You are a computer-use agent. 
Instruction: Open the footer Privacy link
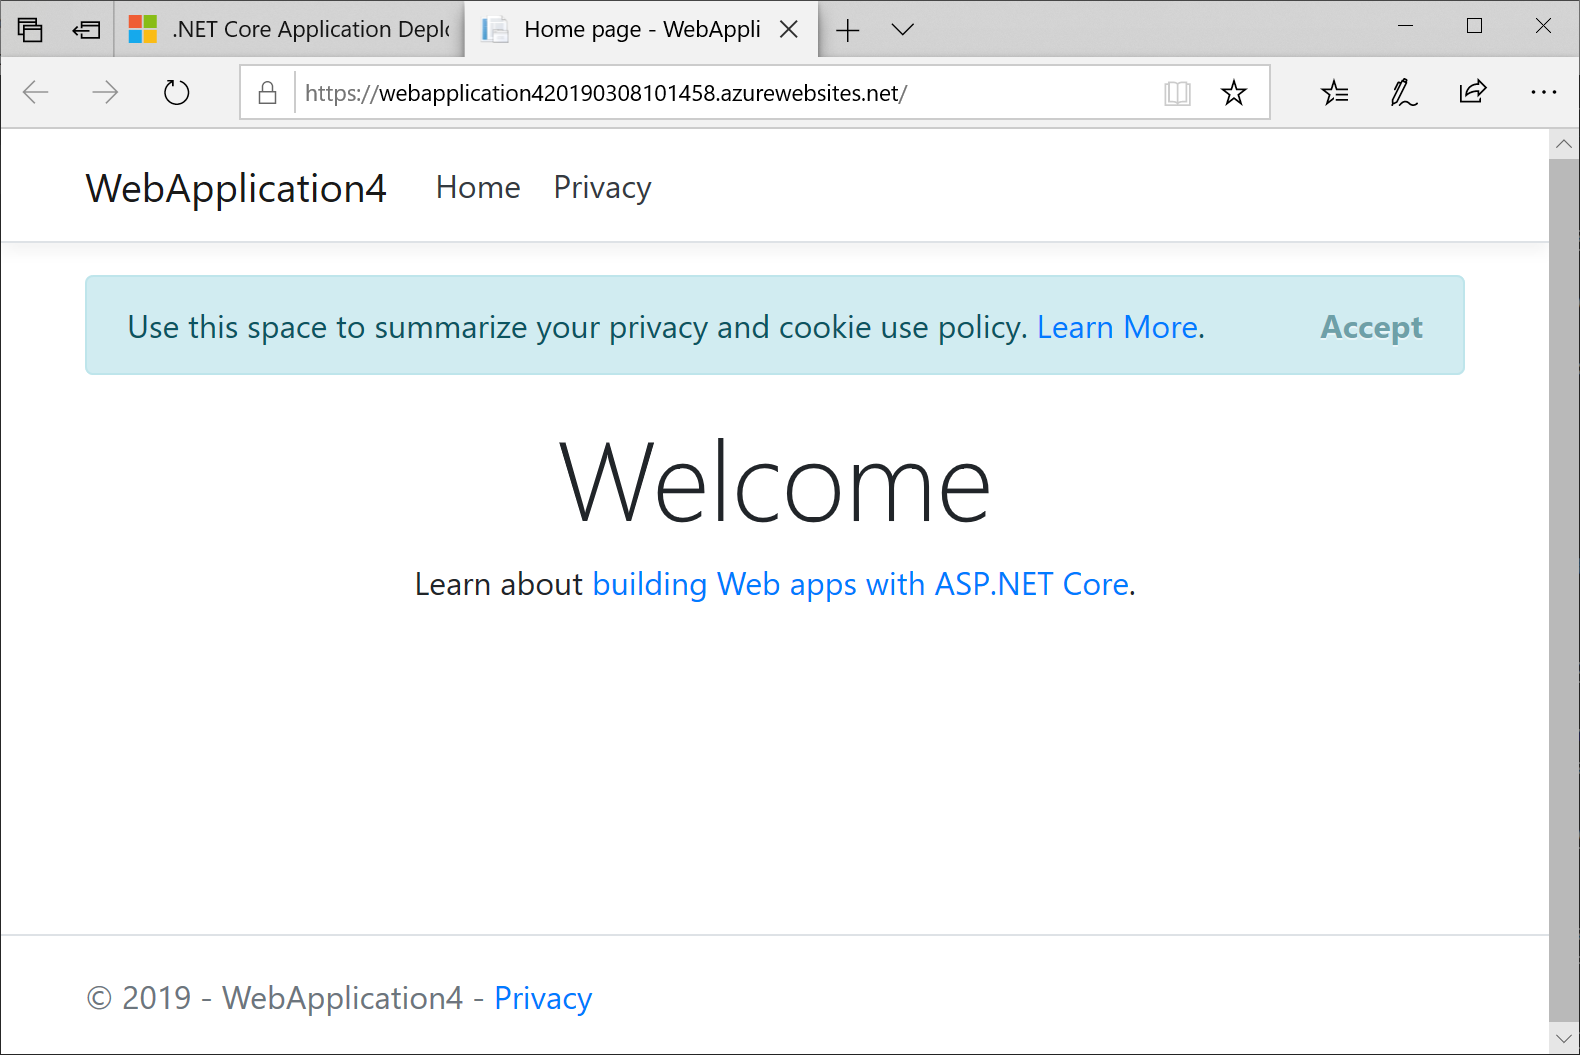543,998
